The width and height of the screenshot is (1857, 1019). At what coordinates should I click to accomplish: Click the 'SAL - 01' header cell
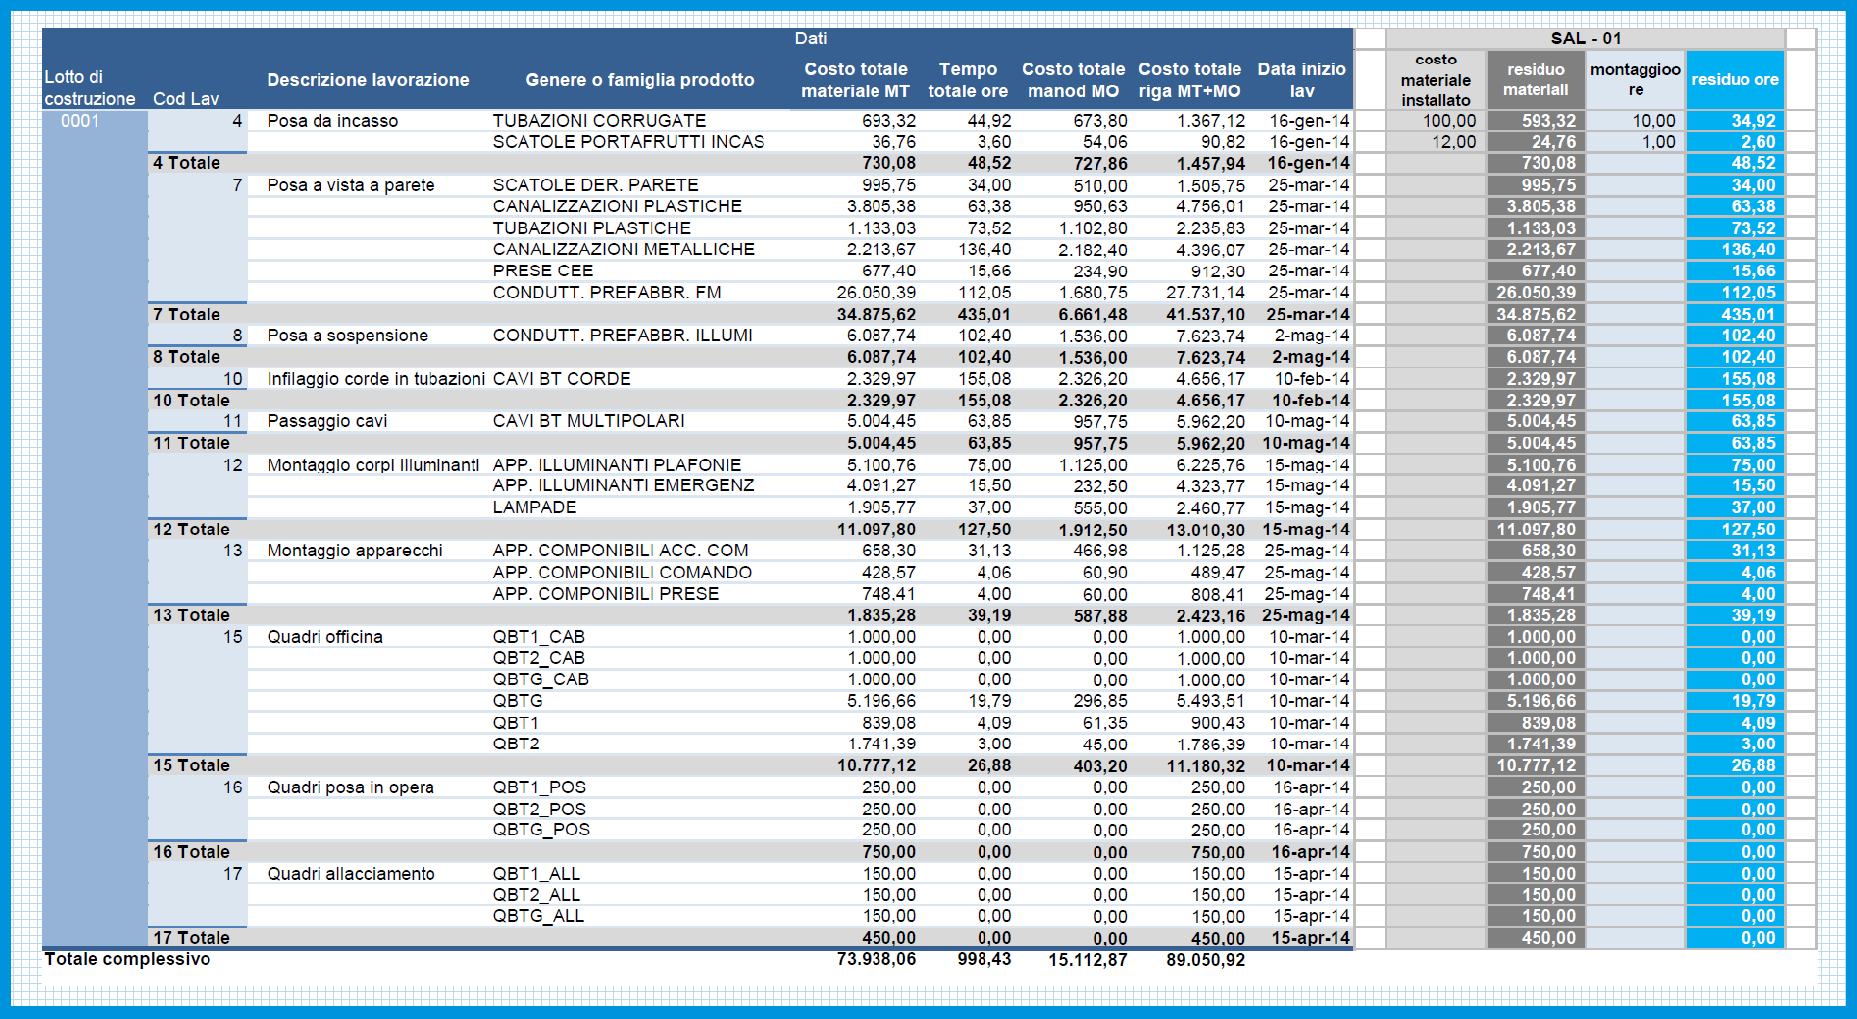coord(1585,38)
